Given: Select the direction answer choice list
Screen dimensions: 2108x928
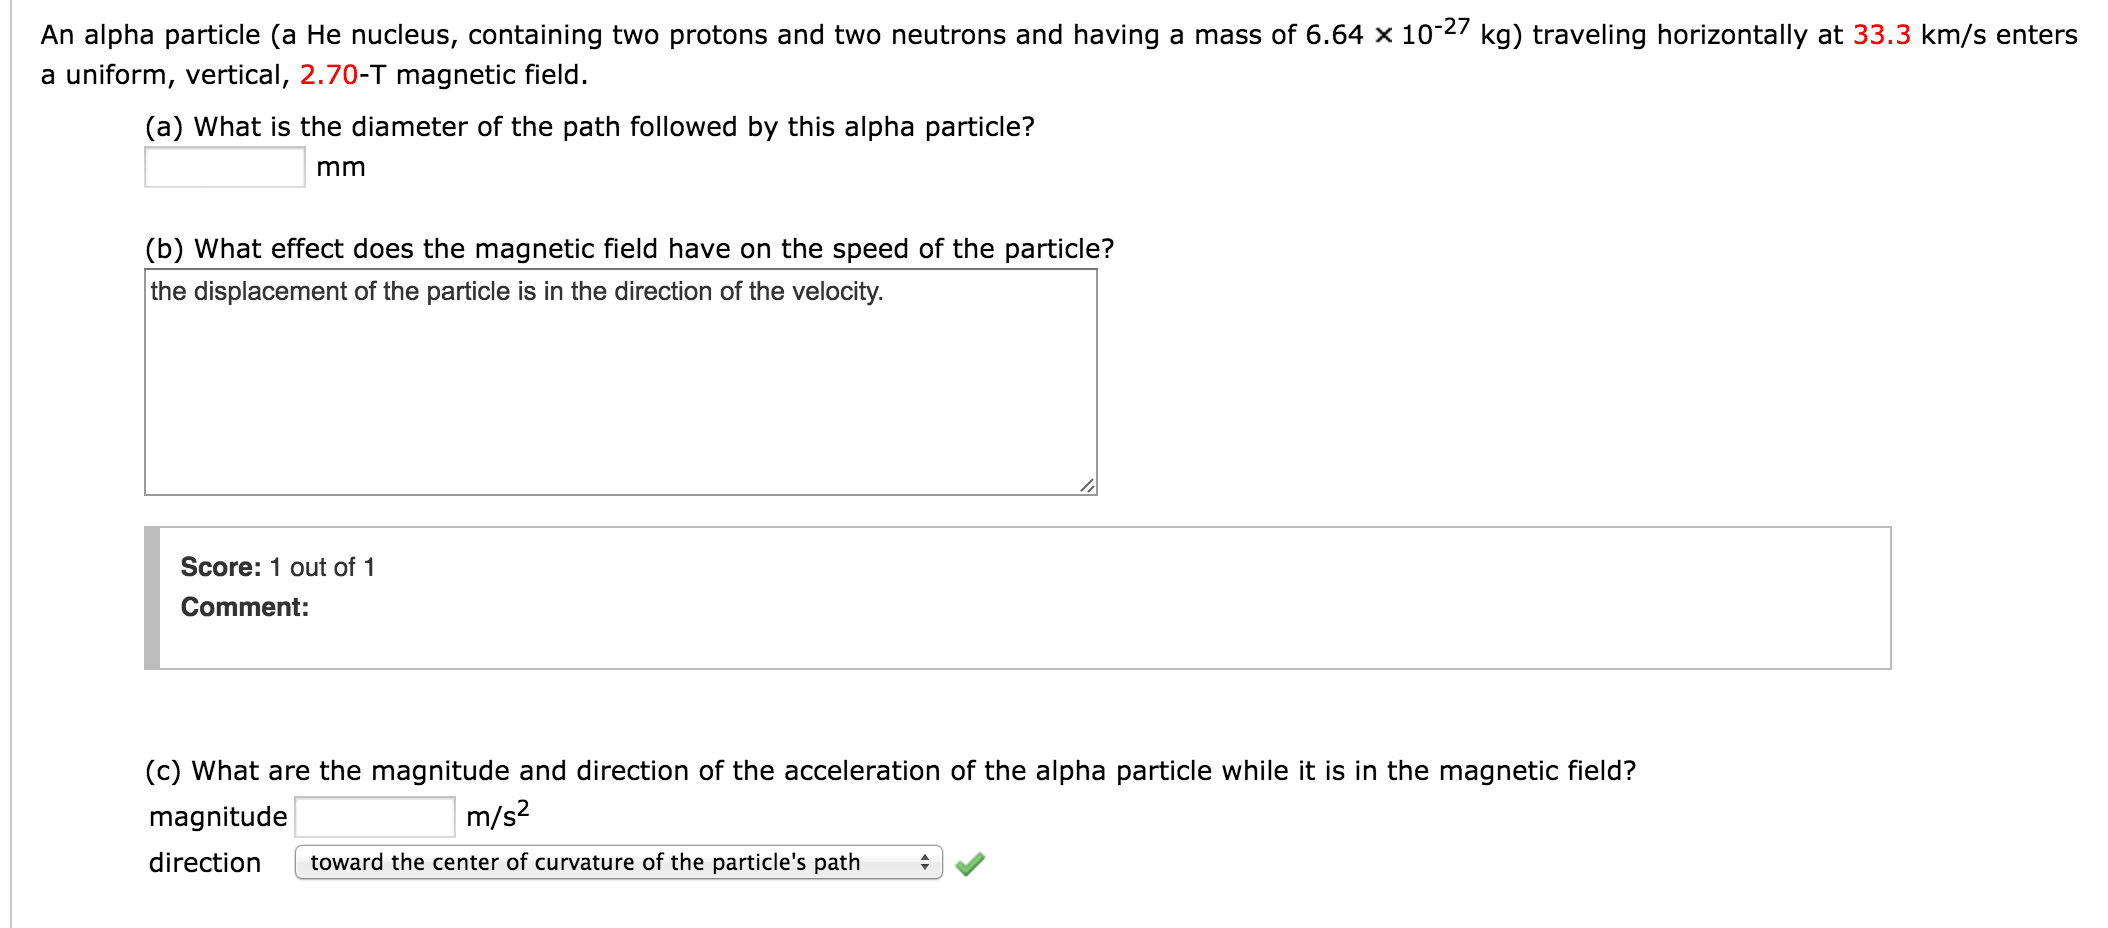Looking at the screenshot, I should point(615,860).
